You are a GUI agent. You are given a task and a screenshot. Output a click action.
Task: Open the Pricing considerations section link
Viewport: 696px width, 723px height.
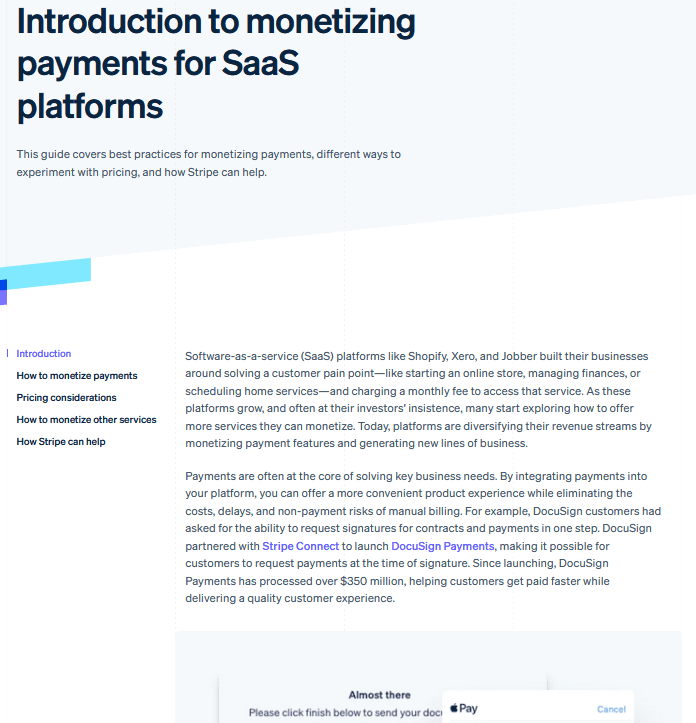pos(66,398)
